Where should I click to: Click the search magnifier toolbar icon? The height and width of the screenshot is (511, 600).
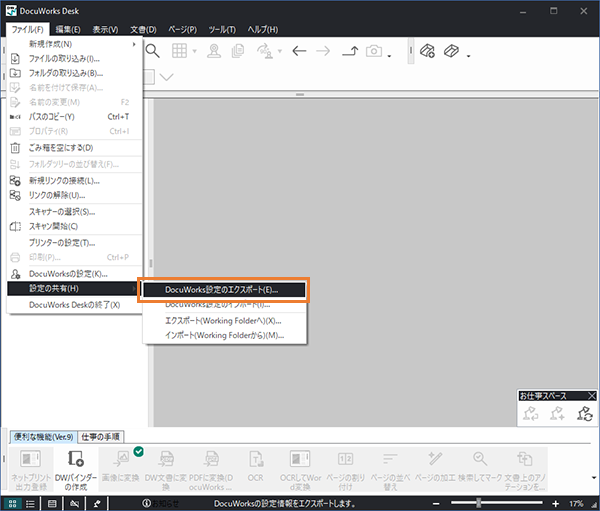click(152, 51)
